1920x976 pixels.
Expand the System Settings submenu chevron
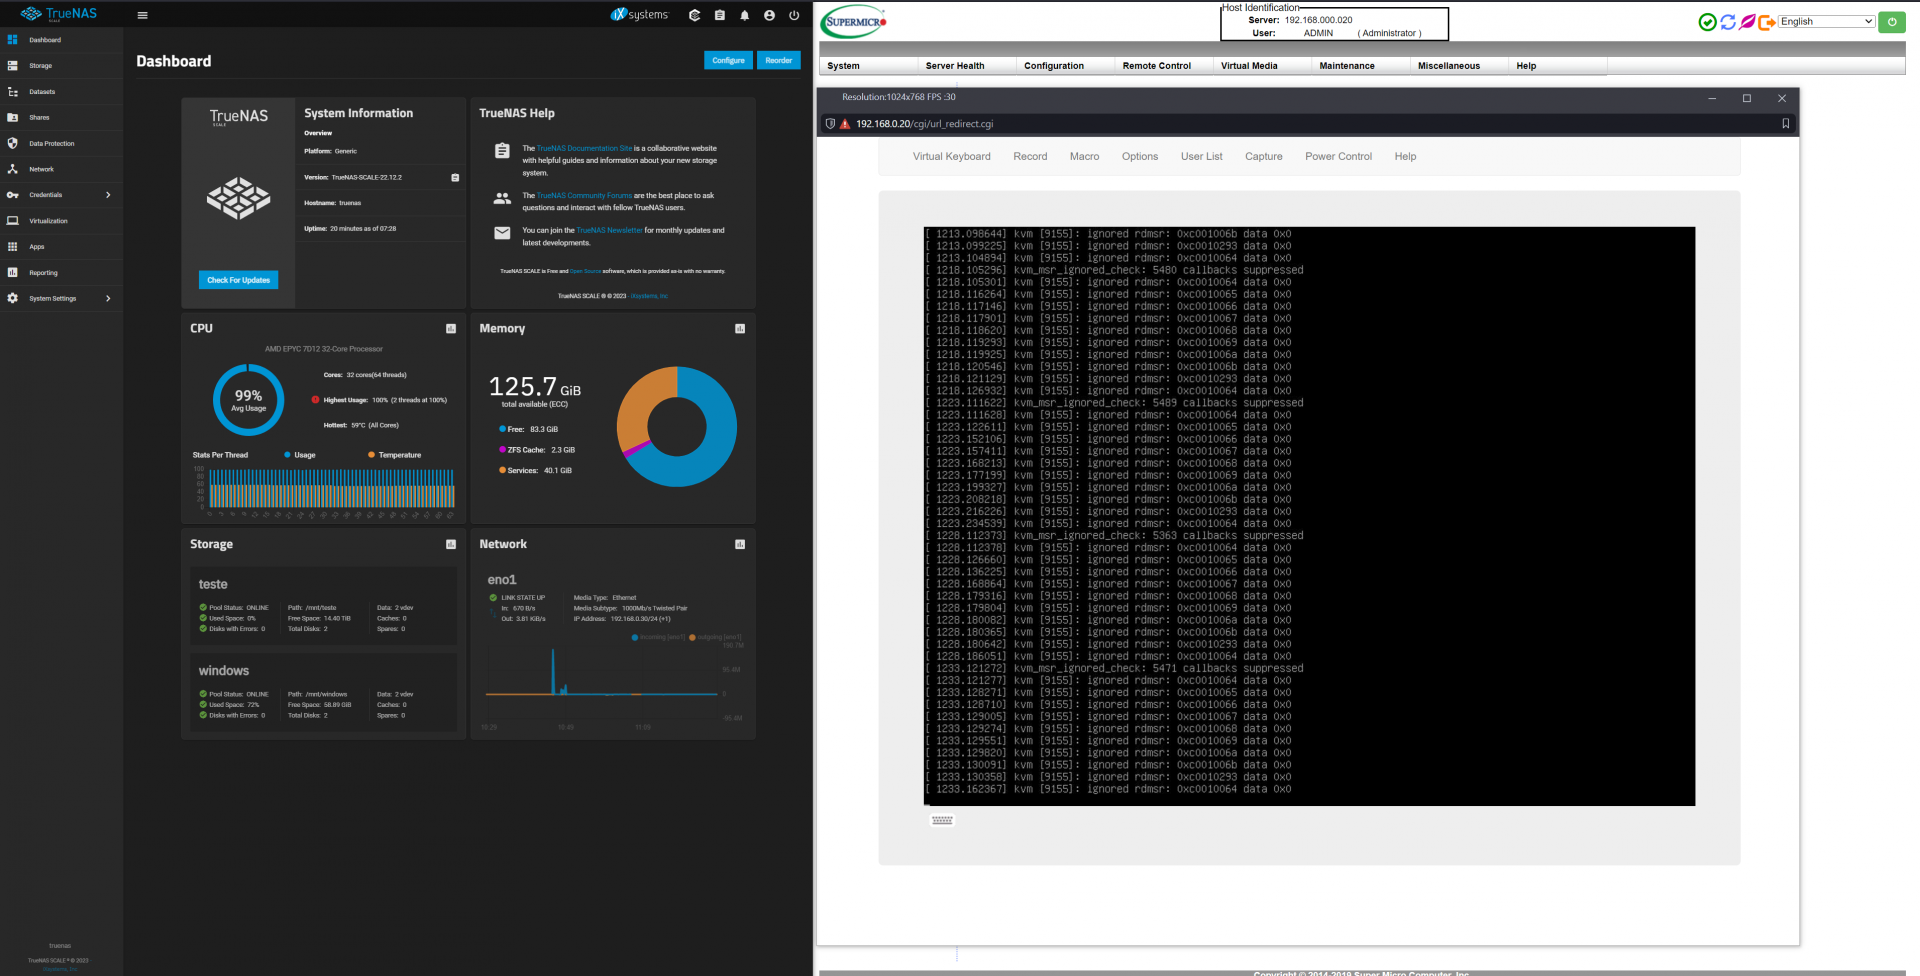(x=108, y=298)
